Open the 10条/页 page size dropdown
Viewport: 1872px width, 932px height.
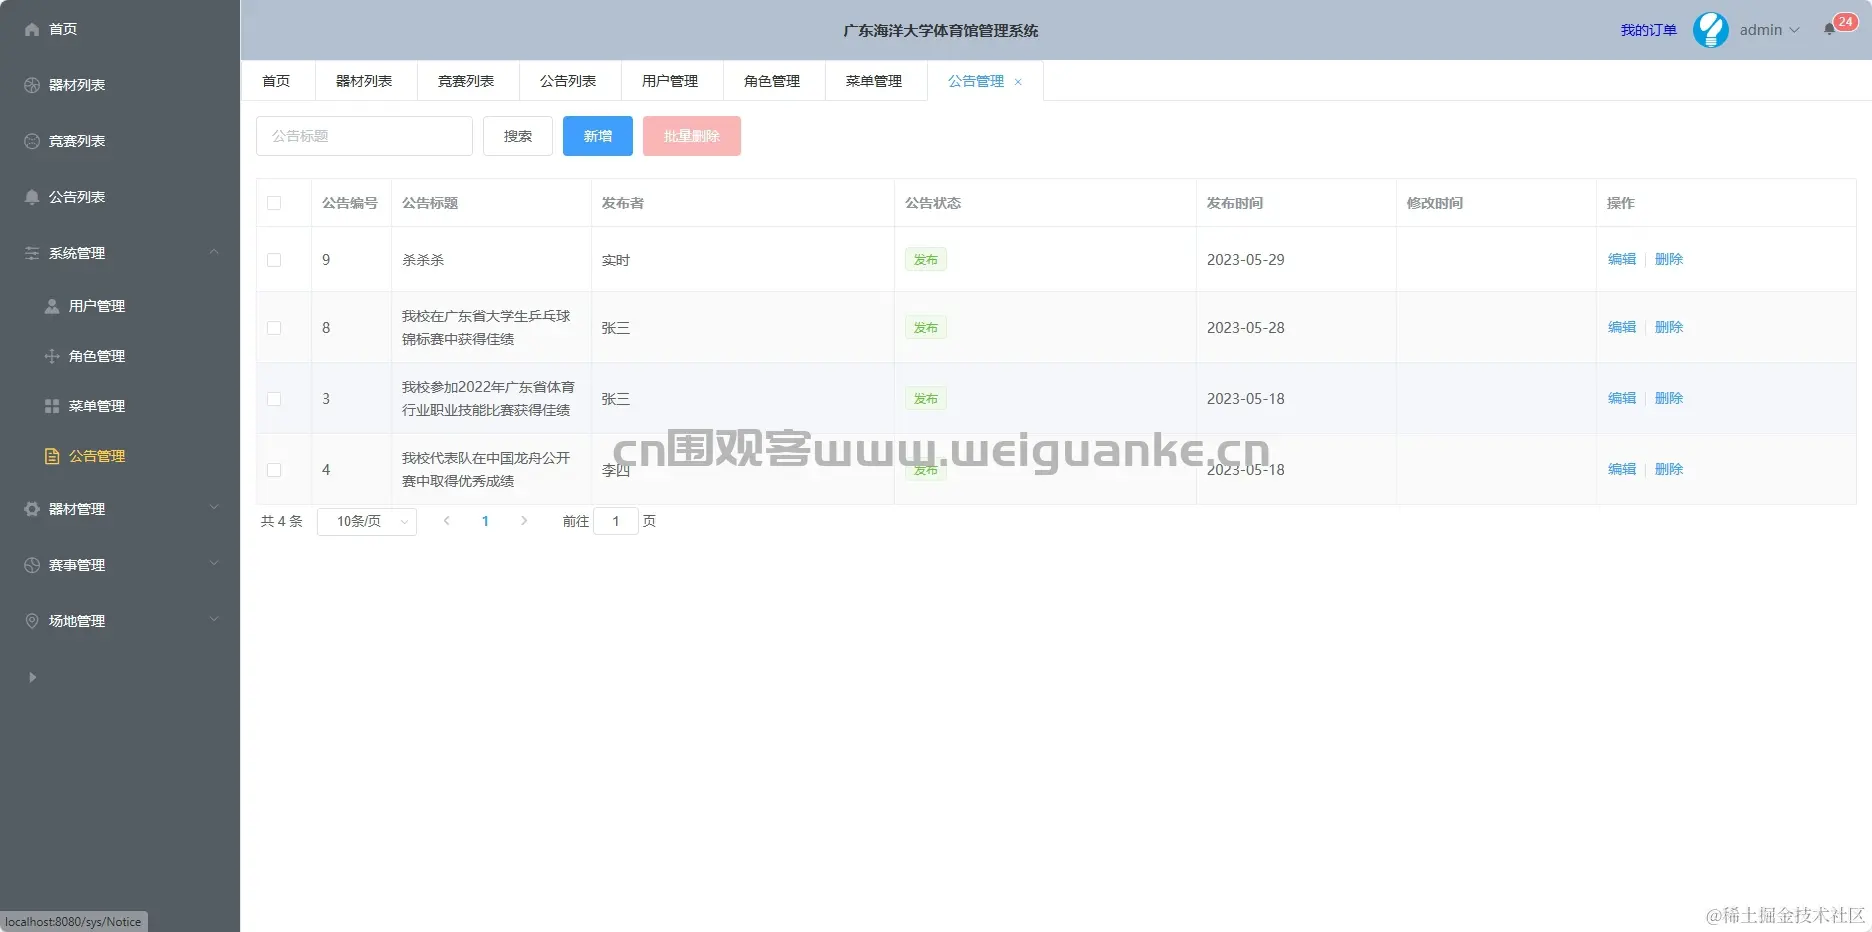pyautogui.click(x=367, y=522)
